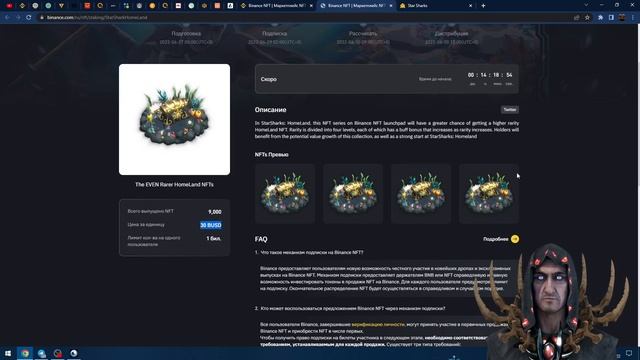This screenshot has width=640, height=360.
Task: Open the Chrome three-dot menu
Action: [x=633, y=18]
